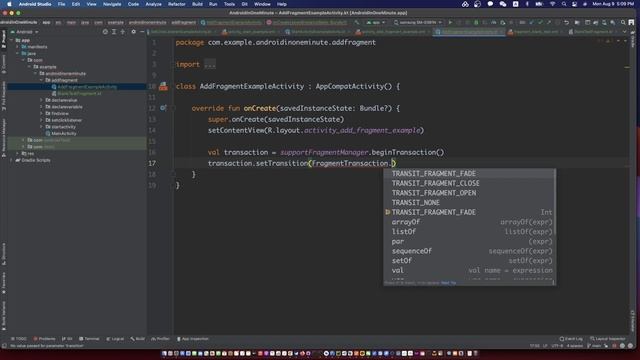The height and width of the screenshot is (360, 640).
Task: Select TRANSIT_FRAGMENT_CLOSE from the completion list
Action: point(469,183)
